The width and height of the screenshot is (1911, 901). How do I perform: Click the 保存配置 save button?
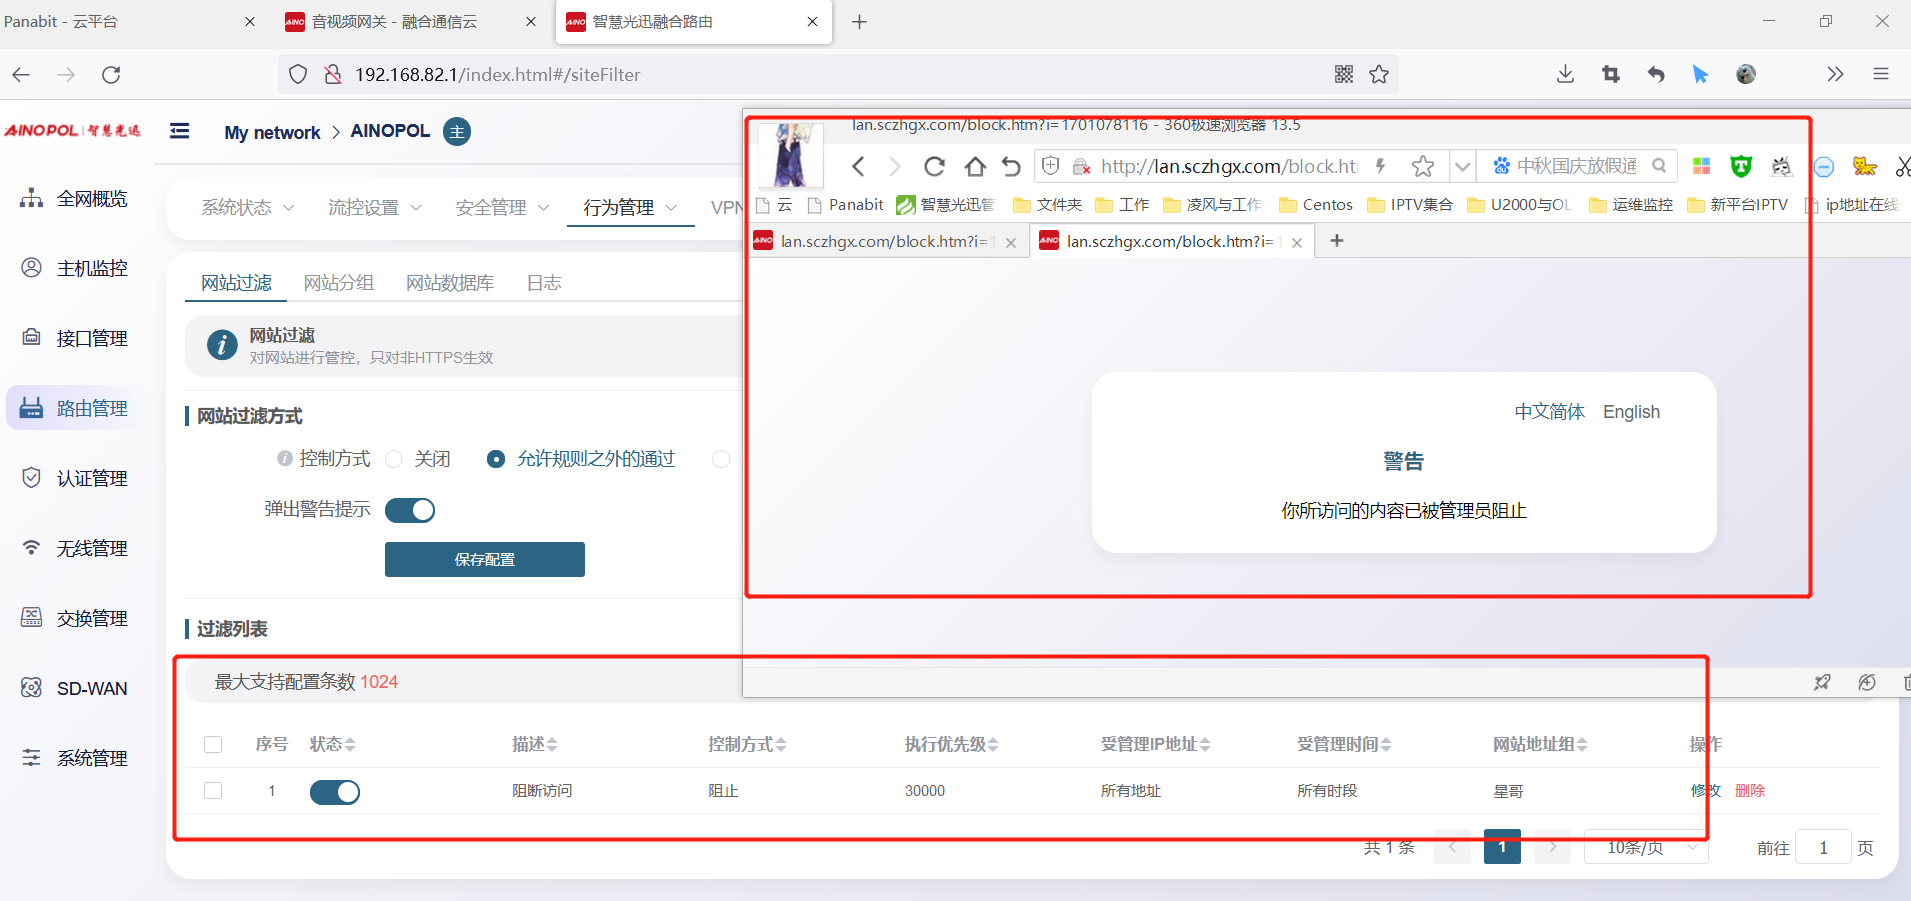(x=485, y=560)
